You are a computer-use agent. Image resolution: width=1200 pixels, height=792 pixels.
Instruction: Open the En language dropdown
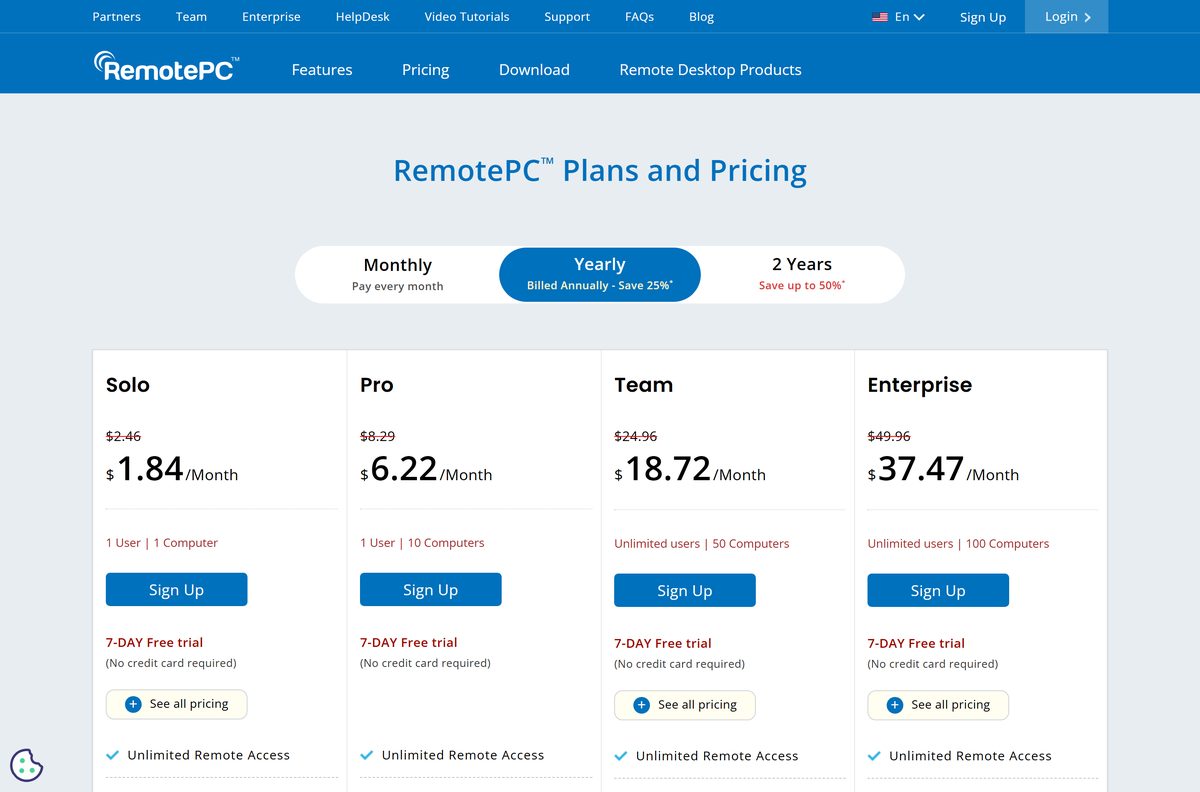point(910,17)
